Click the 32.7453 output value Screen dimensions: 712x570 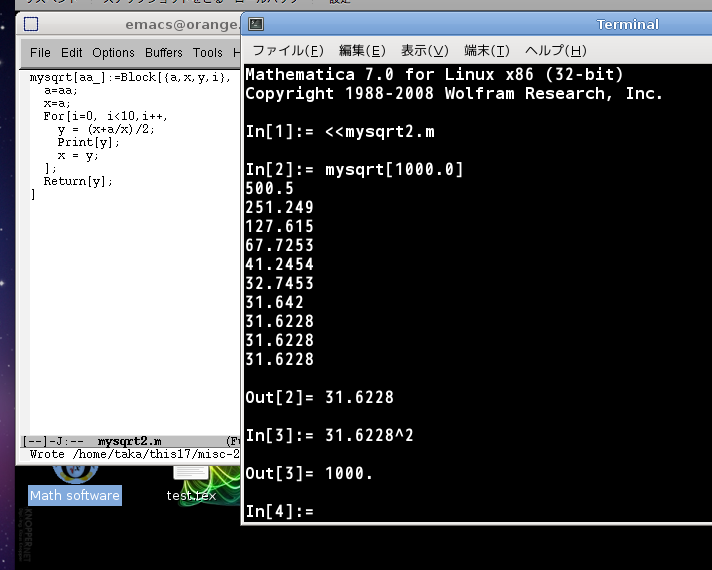(279, 283)
